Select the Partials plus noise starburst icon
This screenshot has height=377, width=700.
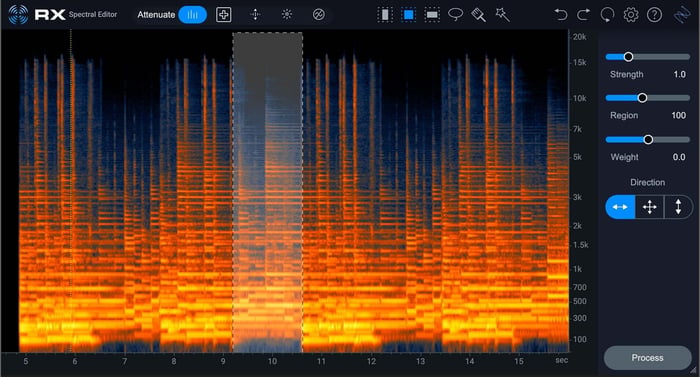(287, 15)
